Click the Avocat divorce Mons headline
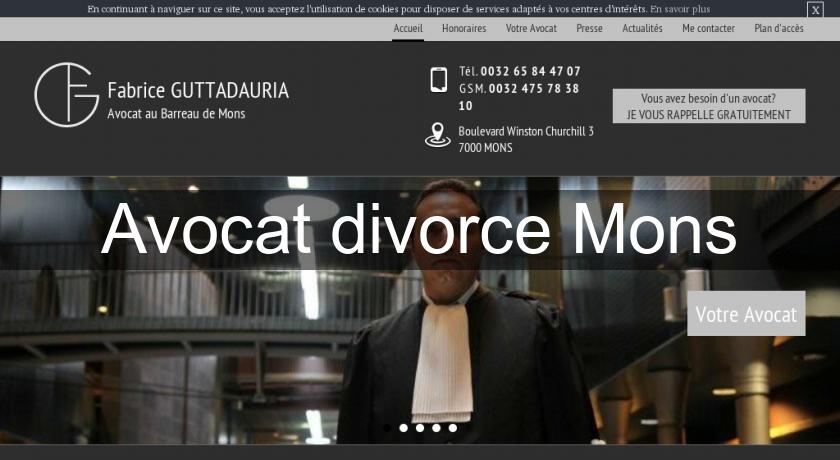The width and height of the screenshot is (840, 460). [419, 230]
